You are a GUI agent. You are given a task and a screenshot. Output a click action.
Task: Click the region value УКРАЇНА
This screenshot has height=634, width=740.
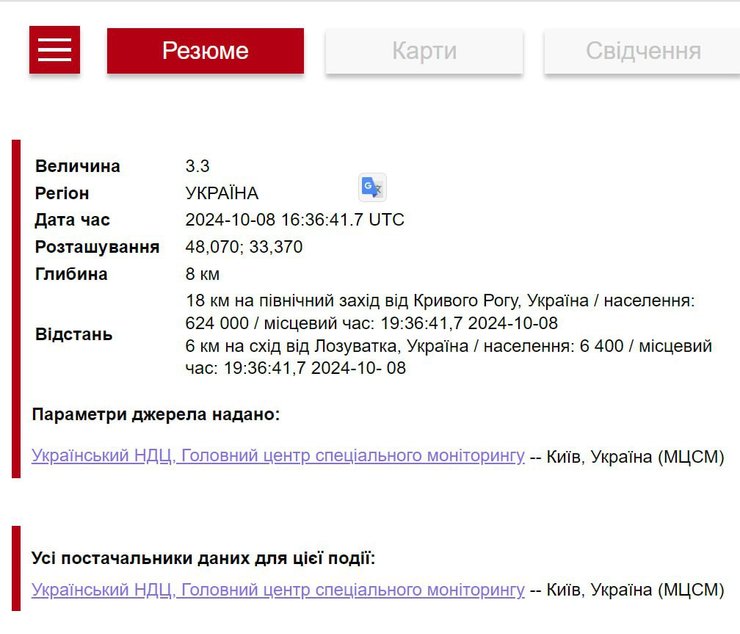(x=222, y=193)
